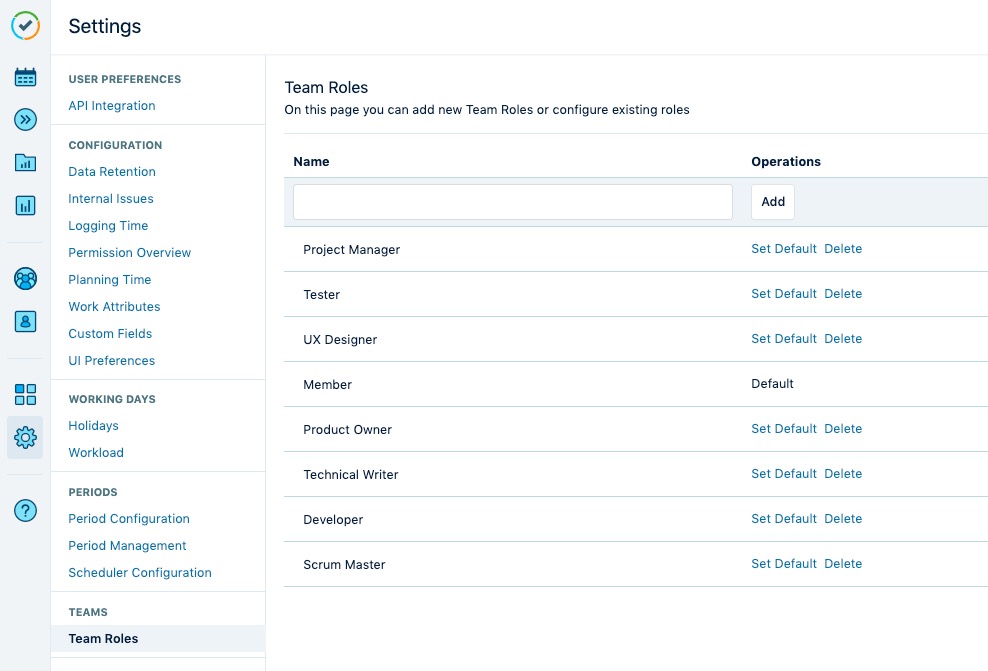Image resolution: width=988 pixels, height=671 pixels.
Task: Select Period Management in sidebar
Action: coord(127,546)
